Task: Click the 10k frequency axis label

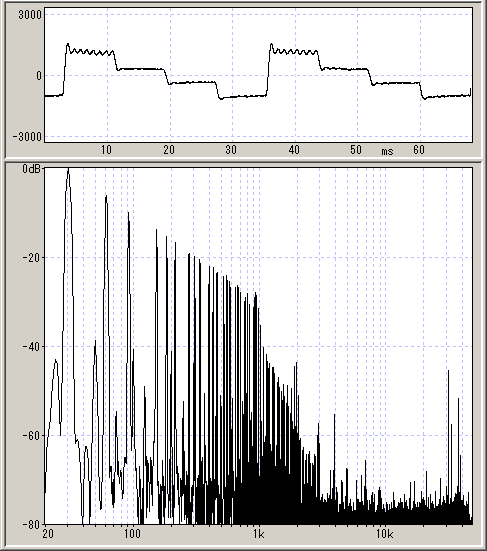Action: pyautogui.click(x=384, y=534)
